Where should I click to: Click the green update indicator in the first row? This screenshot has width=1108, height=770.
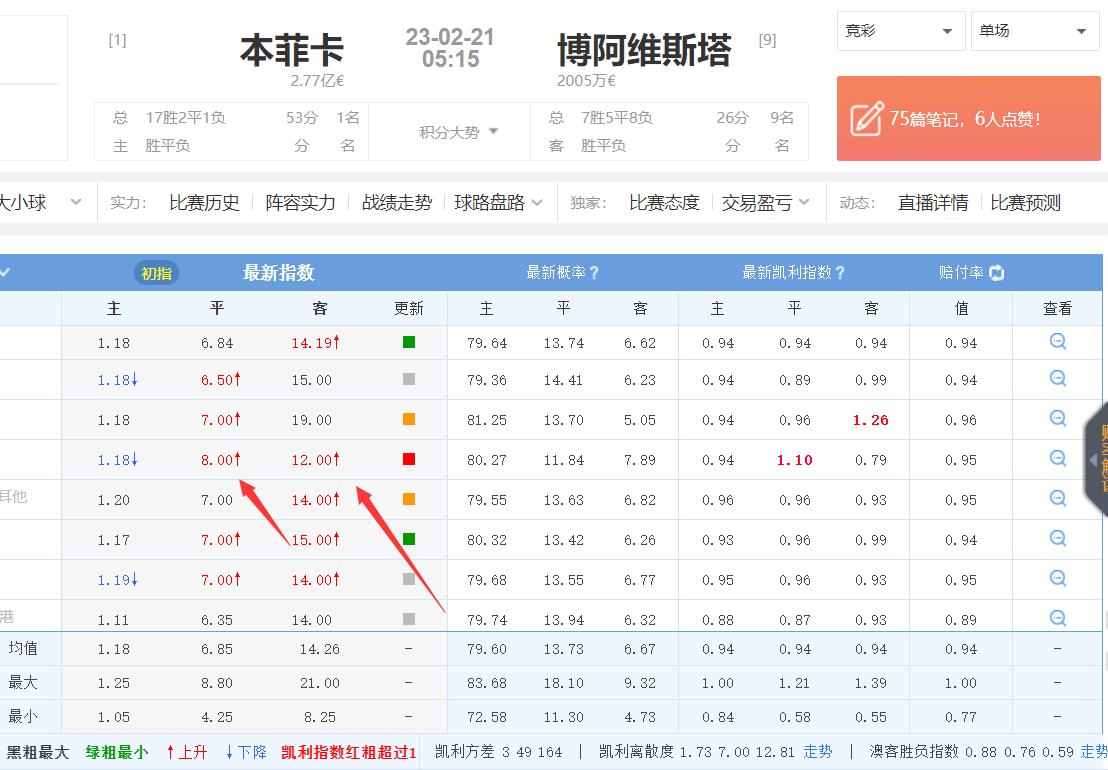pyautogui.click(x=409, y=341)
